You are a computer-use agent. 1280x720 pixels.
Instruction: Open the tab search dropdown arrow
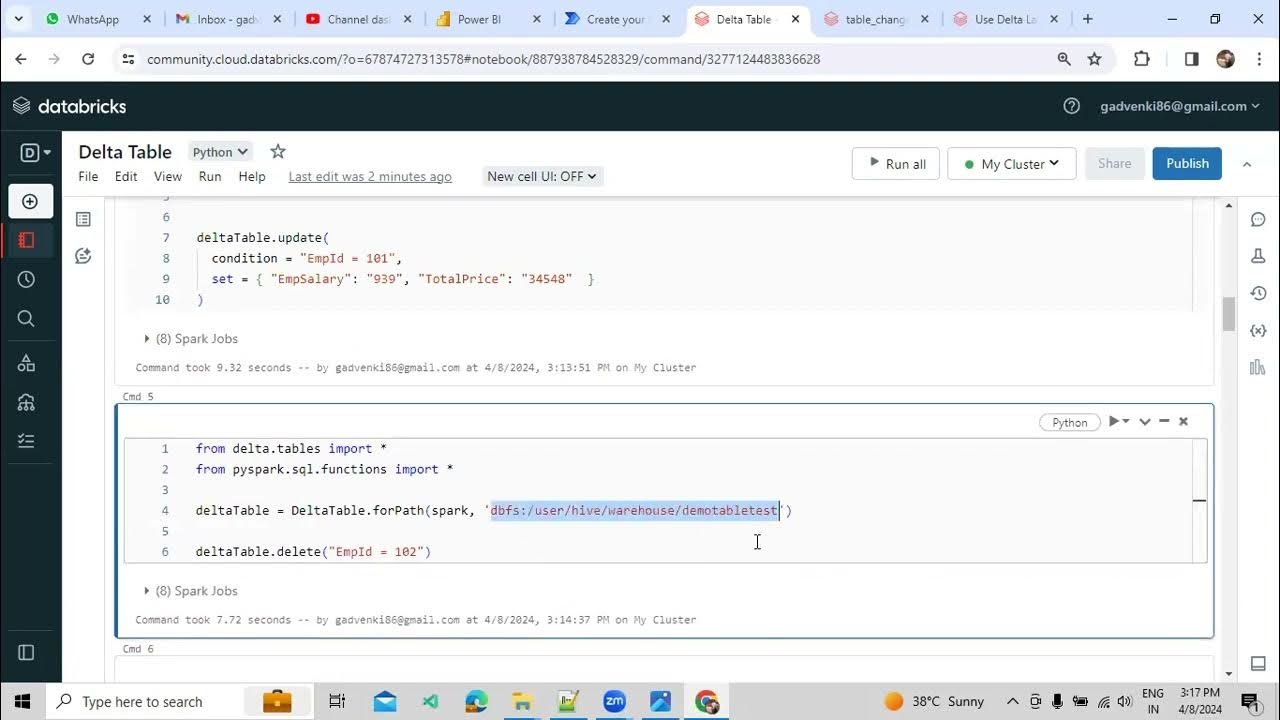(x=18, y=19)
